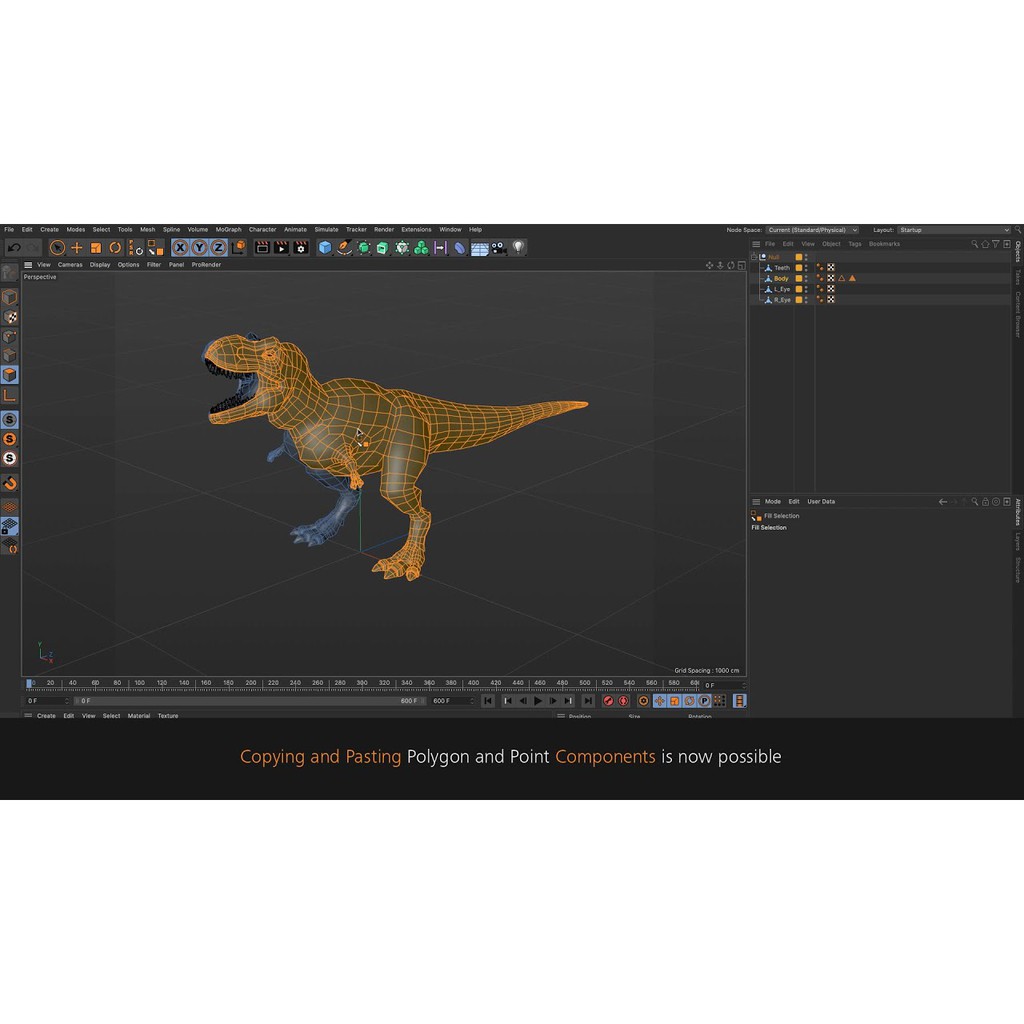Select the Move tool in the top toolbar
Screen dimensions: 1024x1024
click(x=77, y=247)
